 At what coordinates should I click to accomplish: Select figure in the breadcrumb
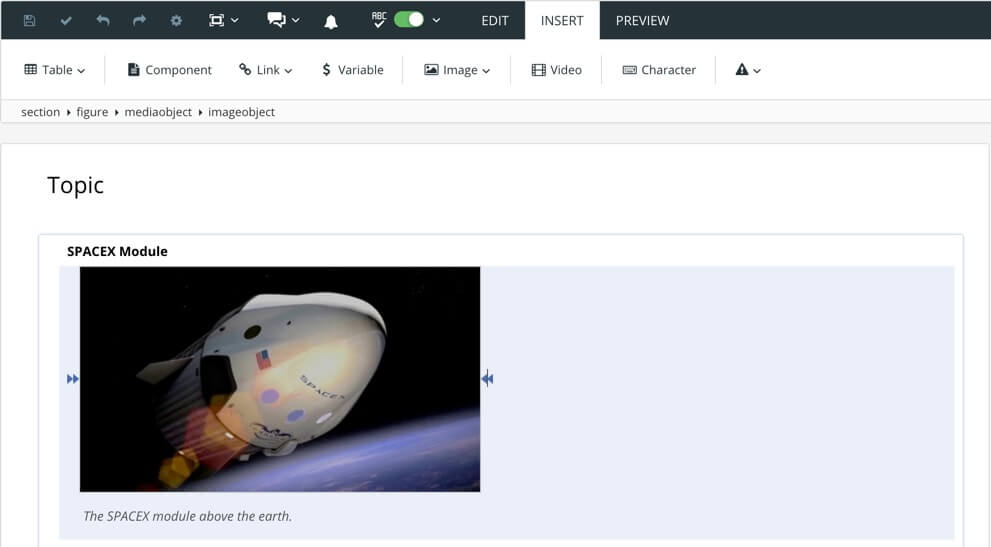(92, 112)
